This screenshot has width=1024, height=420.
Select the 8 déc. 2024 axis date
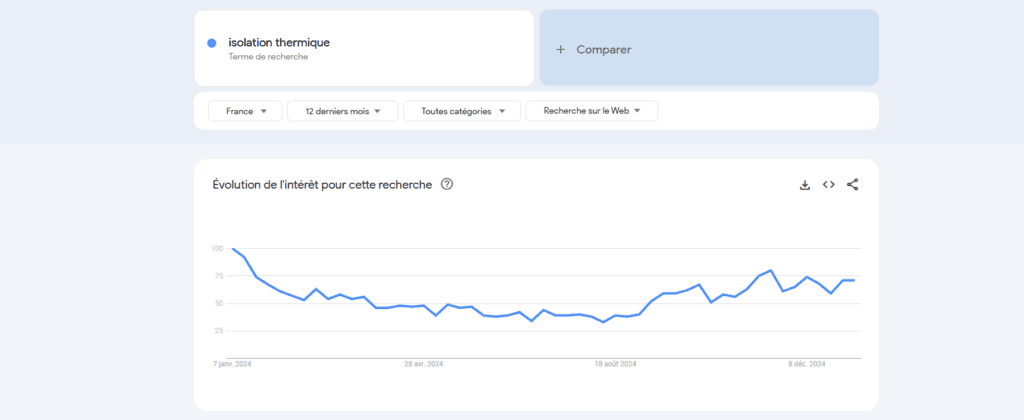tap(806, 364)
